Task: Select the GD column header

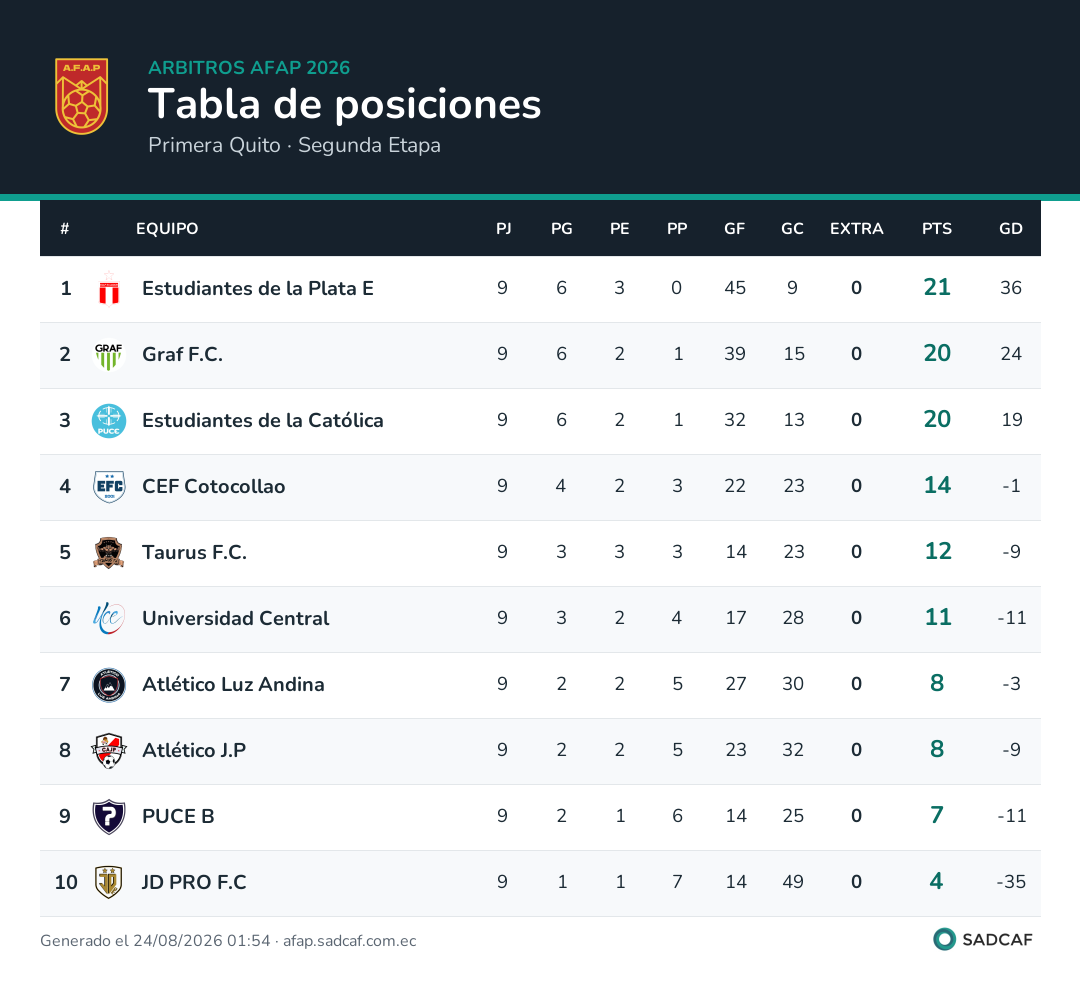Action: point(1010,229)
